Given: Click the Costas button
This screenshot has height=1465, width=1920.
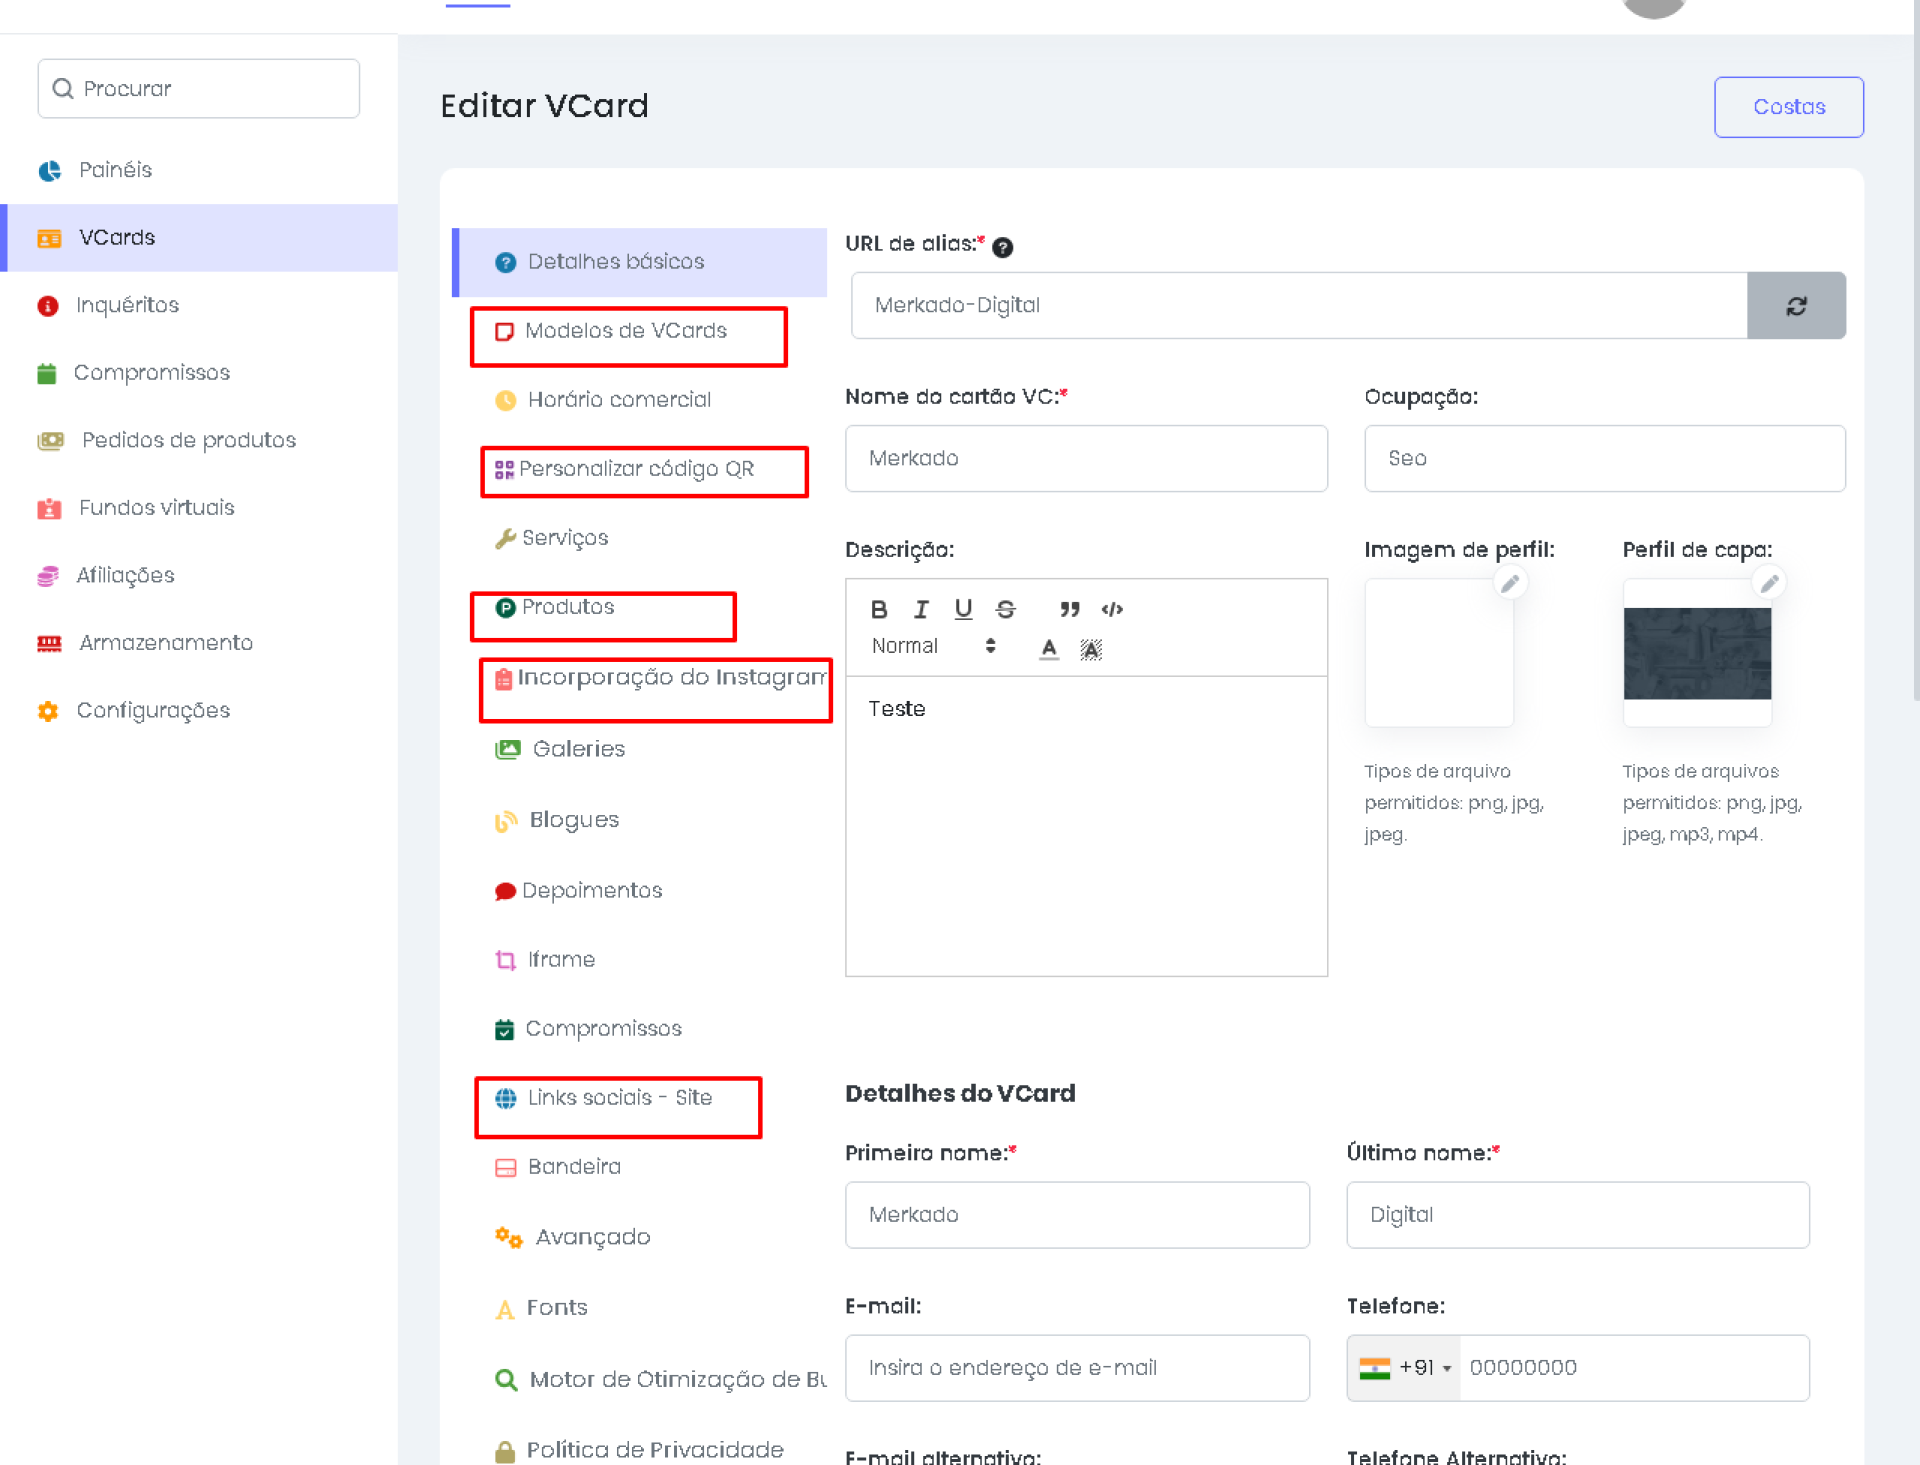Looking at the screenshot, I should point(1788,107).
